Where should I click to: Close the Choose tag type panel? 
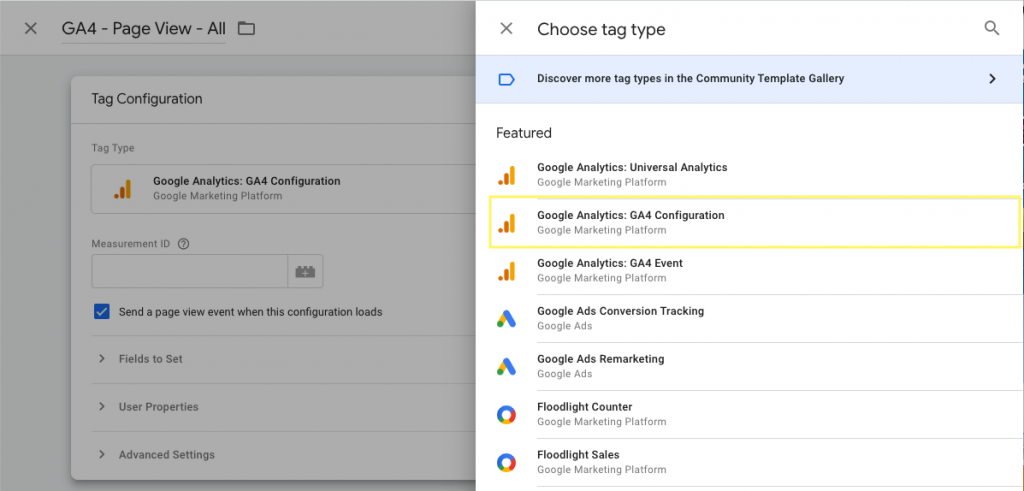506,29
